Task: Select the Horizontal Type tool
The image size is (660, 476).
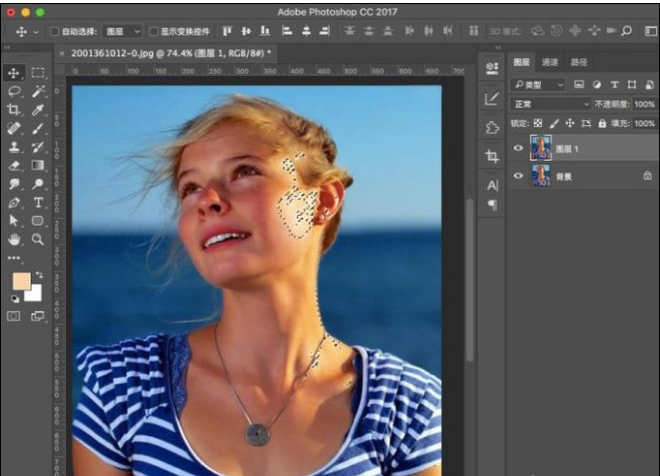Action: (38, 203)
